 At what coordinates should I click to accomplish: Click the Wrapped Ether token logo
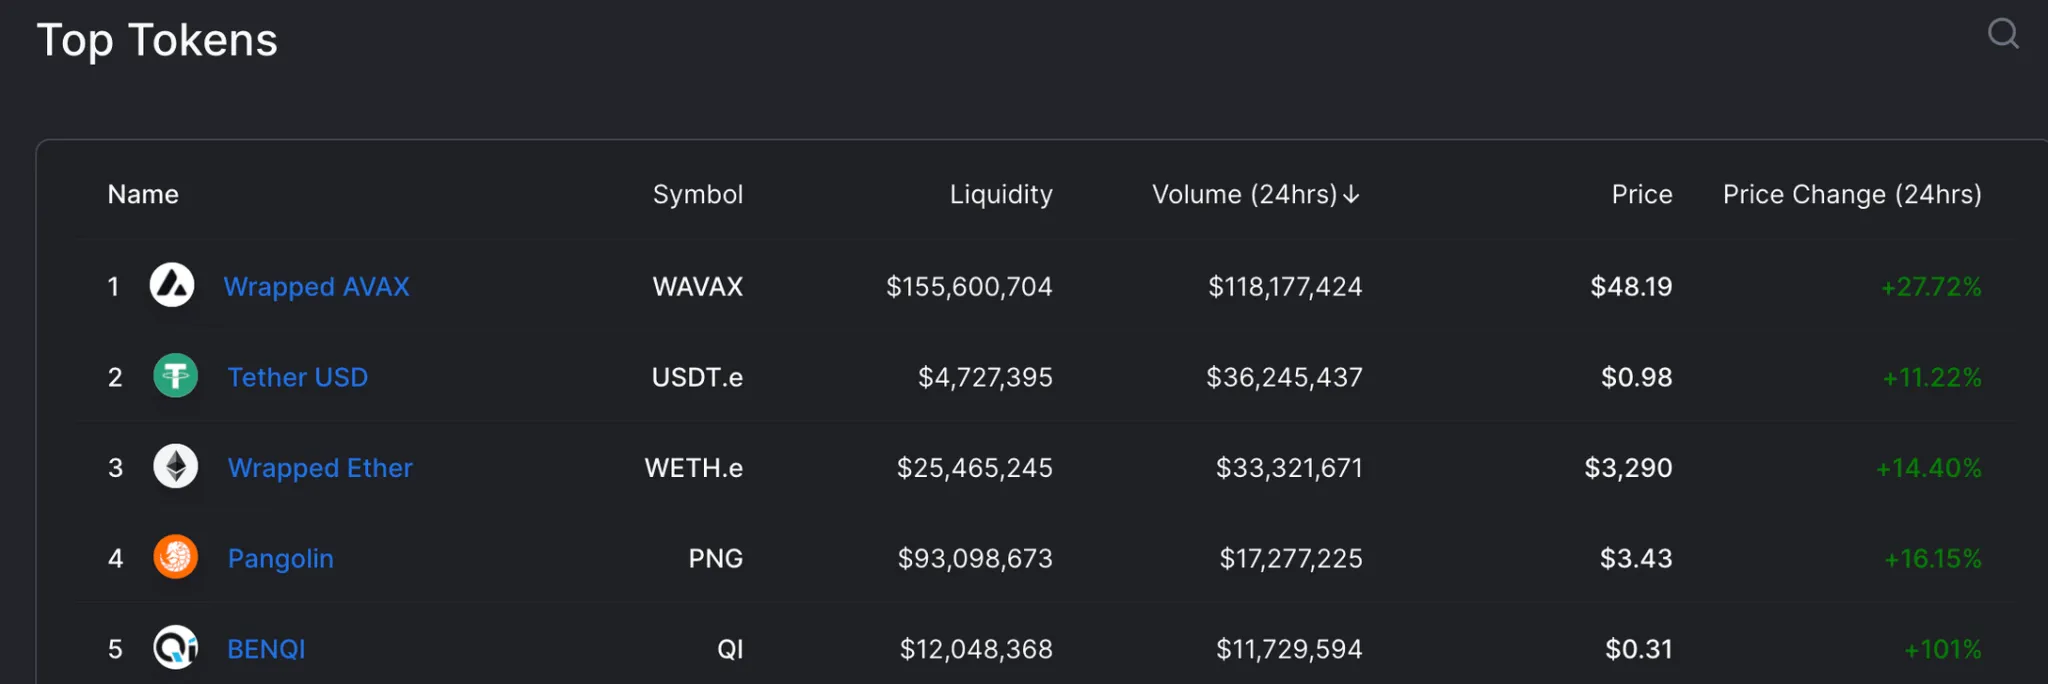175,467
